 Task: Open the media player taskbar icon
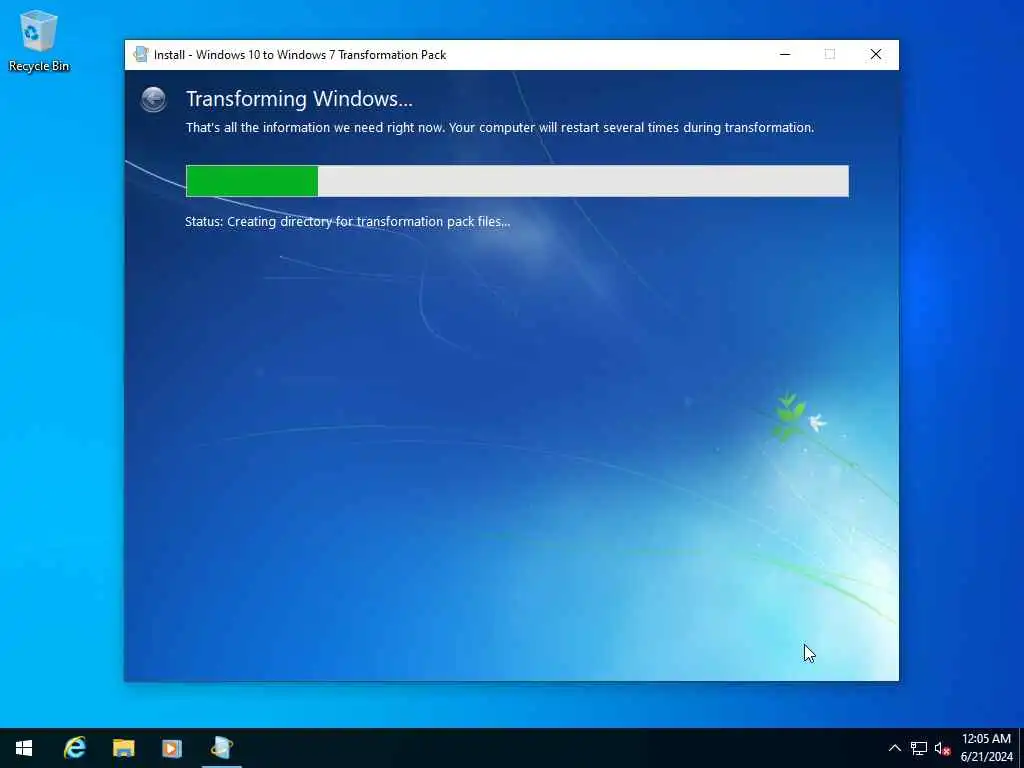(172, 748)
